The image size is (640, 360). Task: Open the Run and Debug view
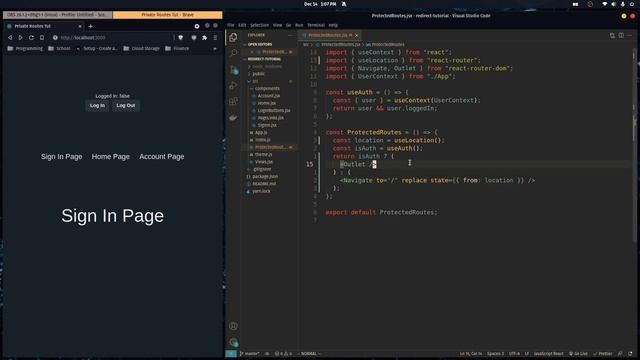233,85
